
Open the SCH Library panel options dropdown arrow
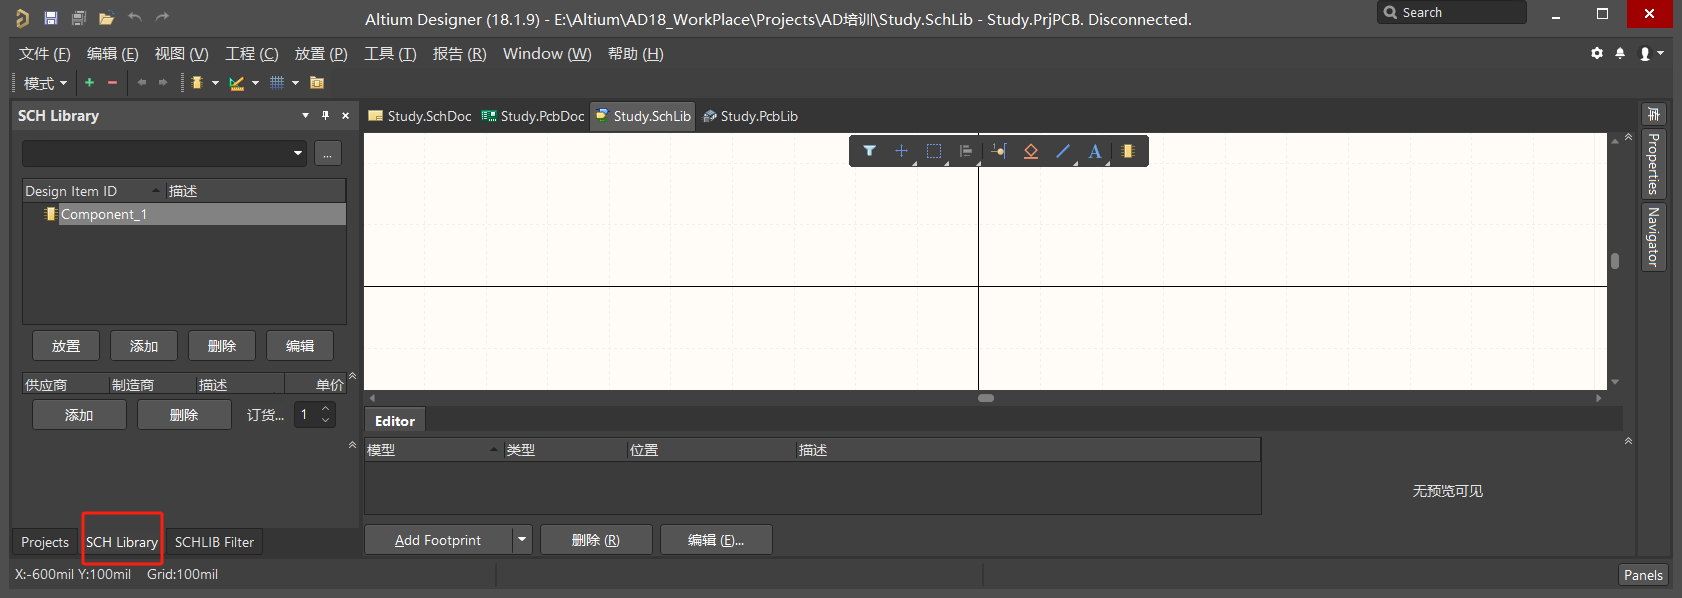coord(305,116)
